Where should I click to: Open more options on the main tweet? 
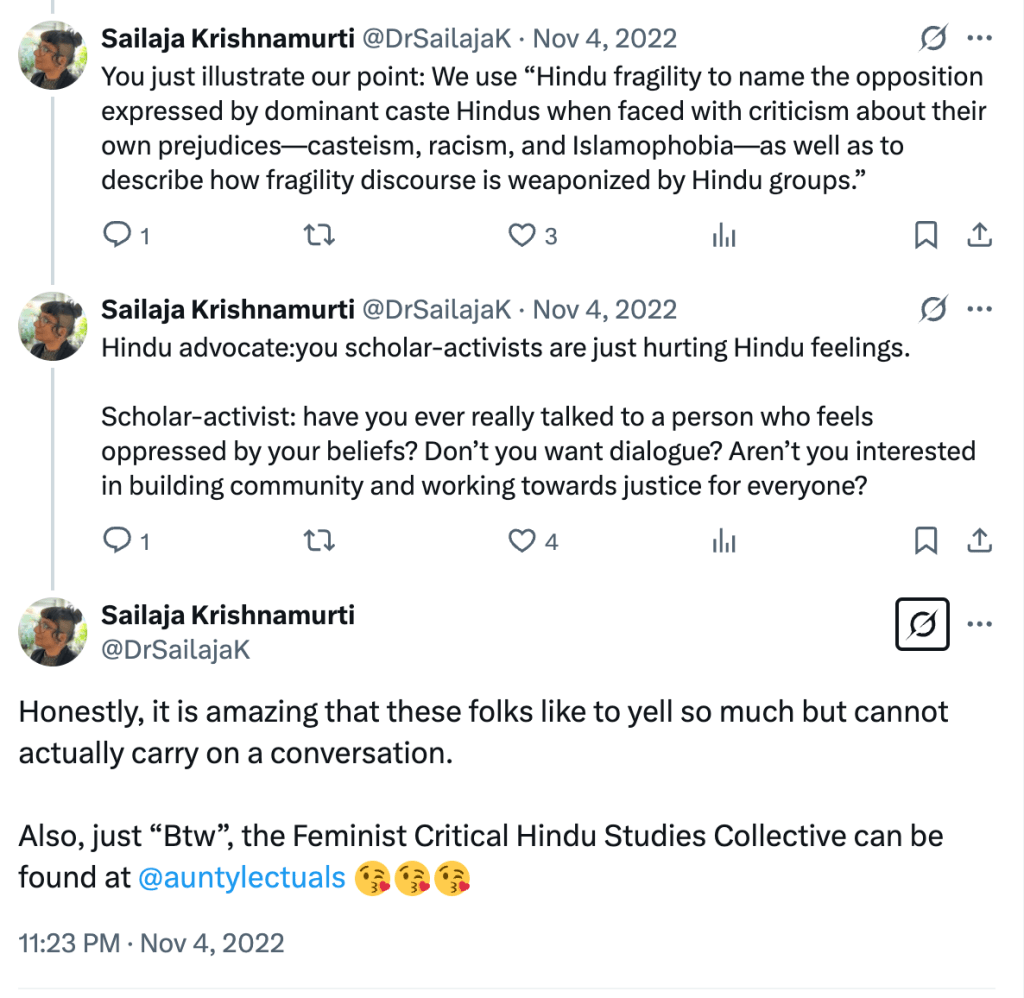tap(980, 625)
